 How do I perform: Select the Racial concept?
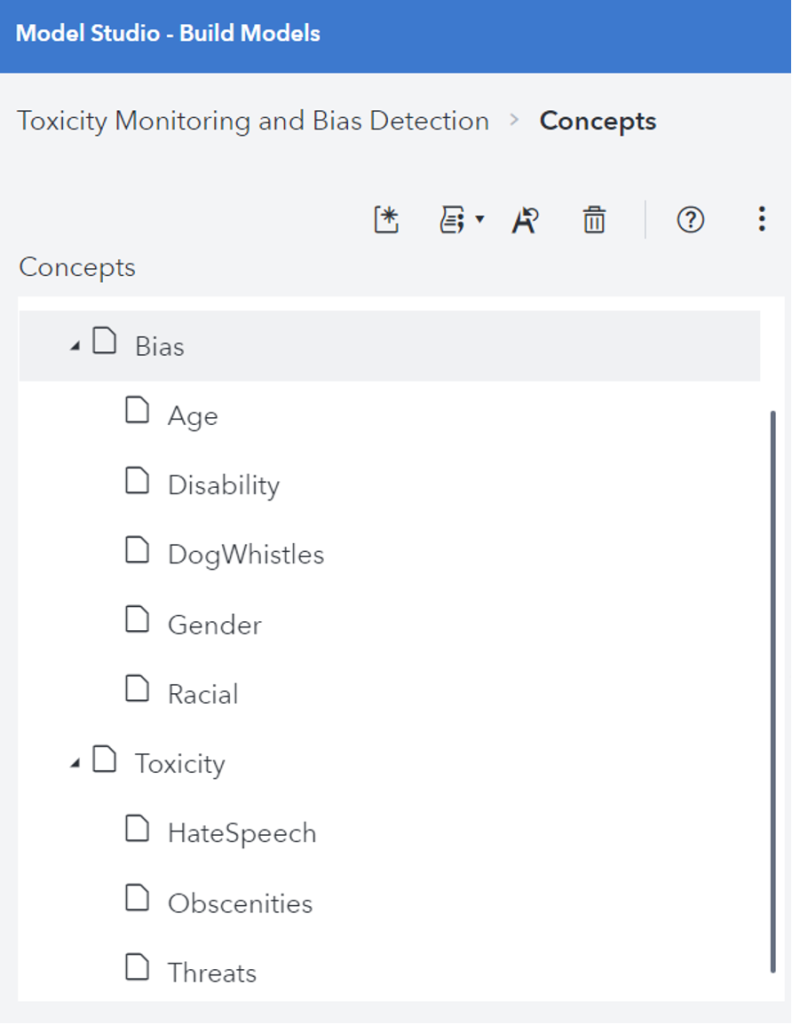coord(203,694)
